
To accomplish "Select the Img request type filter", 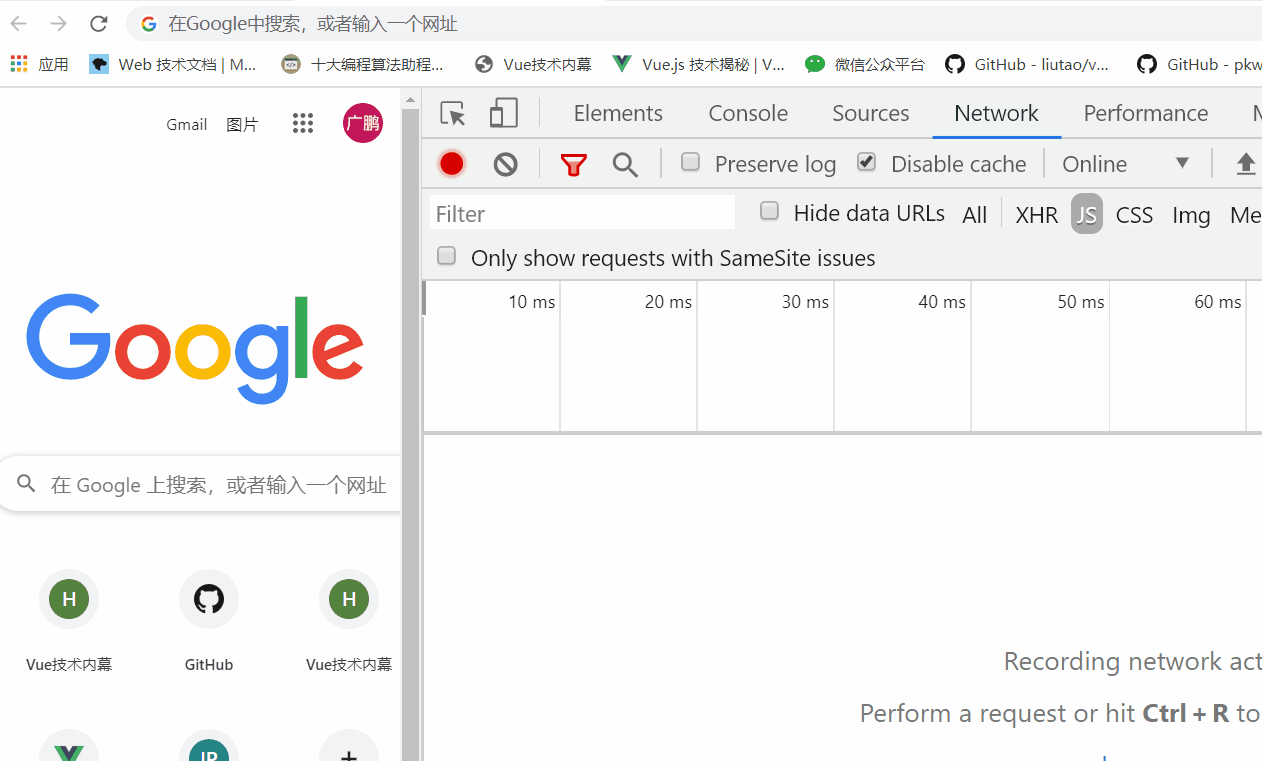I will (1191, 214).
